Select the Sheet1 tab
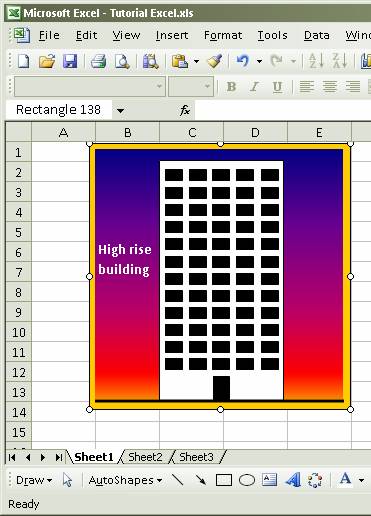The height and width of the screenshot is (516, 371). tap(94, 457)
